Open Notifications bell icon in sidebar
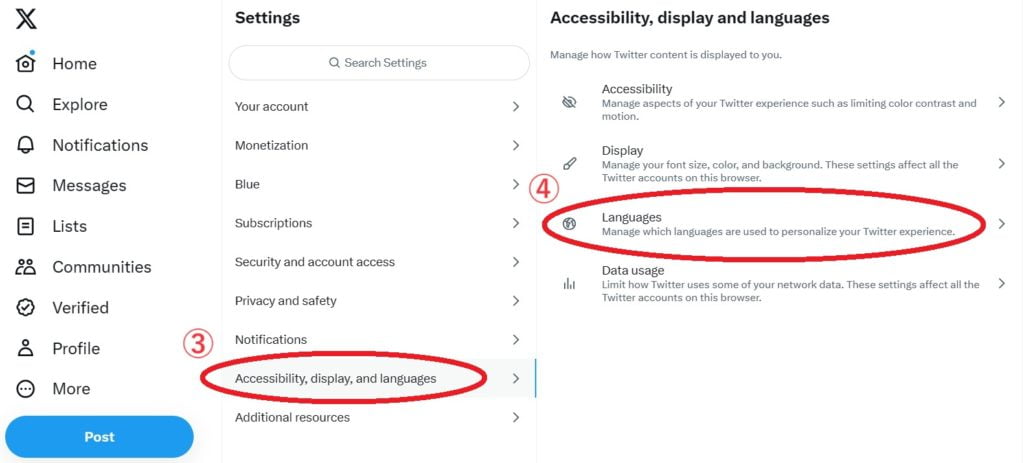Screen dimensions: 1024x463 coord(26,145)
